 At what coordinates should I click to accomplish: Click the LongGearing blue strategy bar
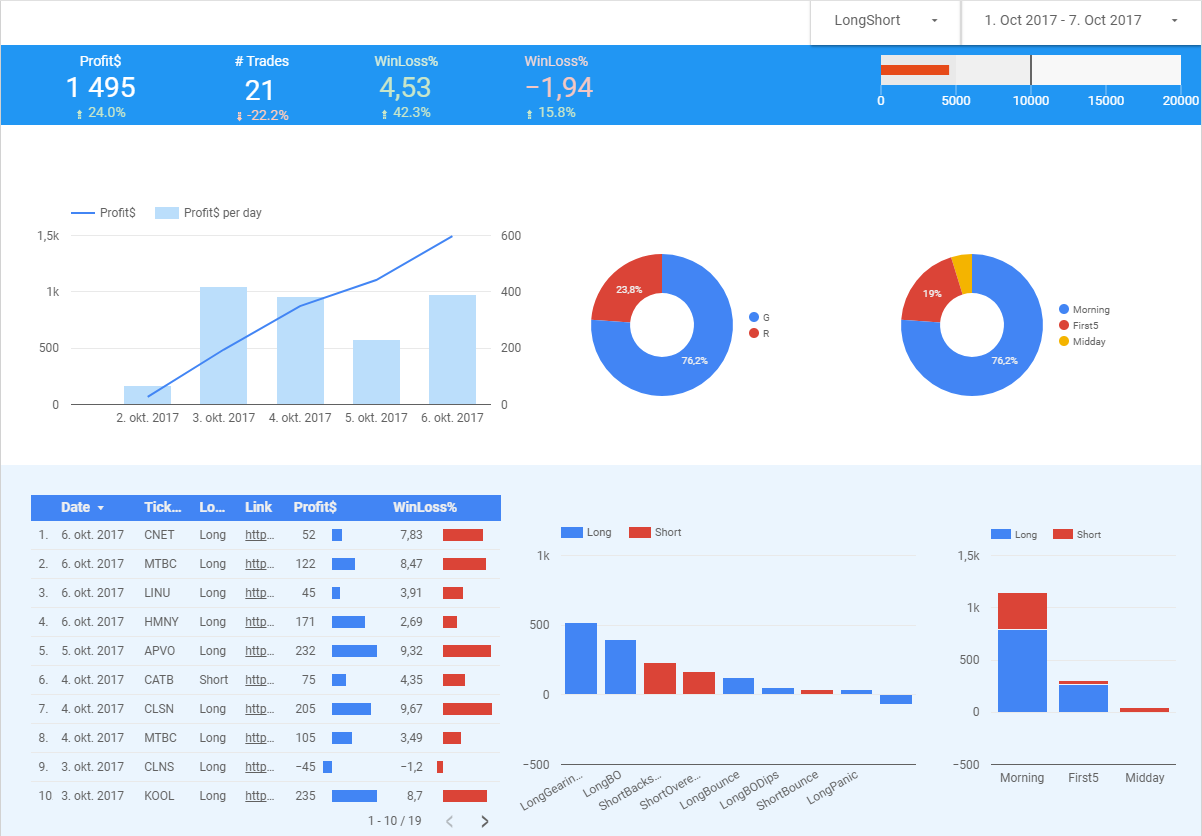[581, 658]
